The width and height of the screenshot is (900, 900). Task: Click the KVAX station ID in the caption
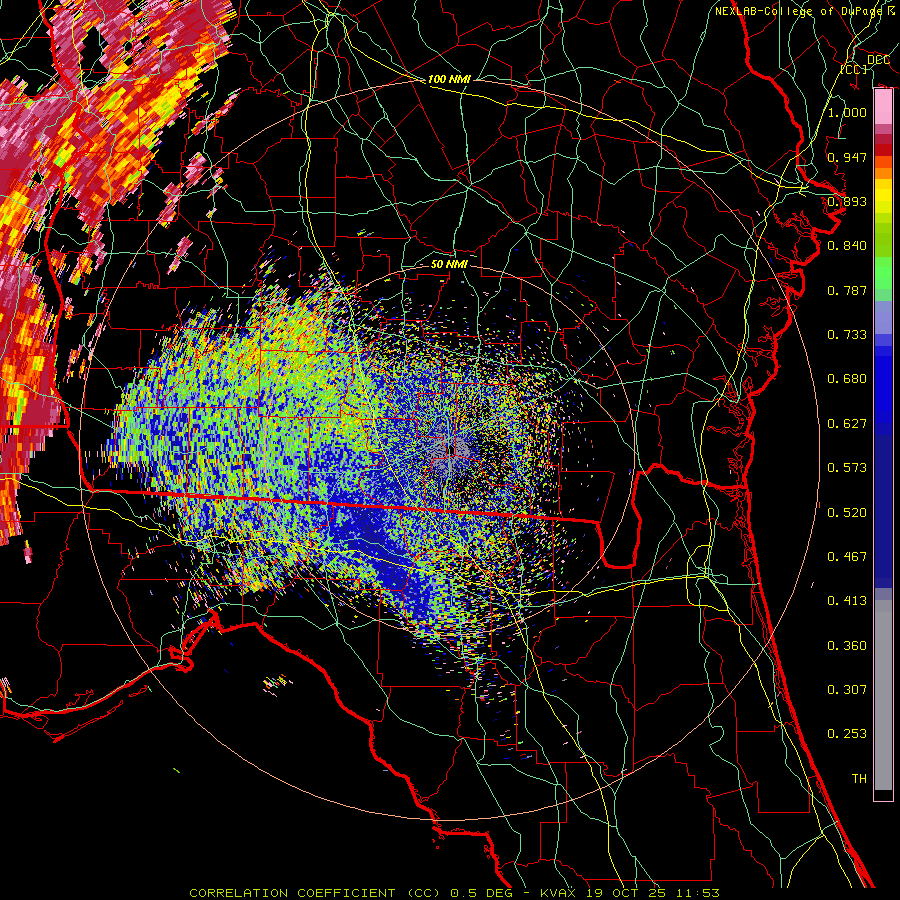[x=559, y=893]
